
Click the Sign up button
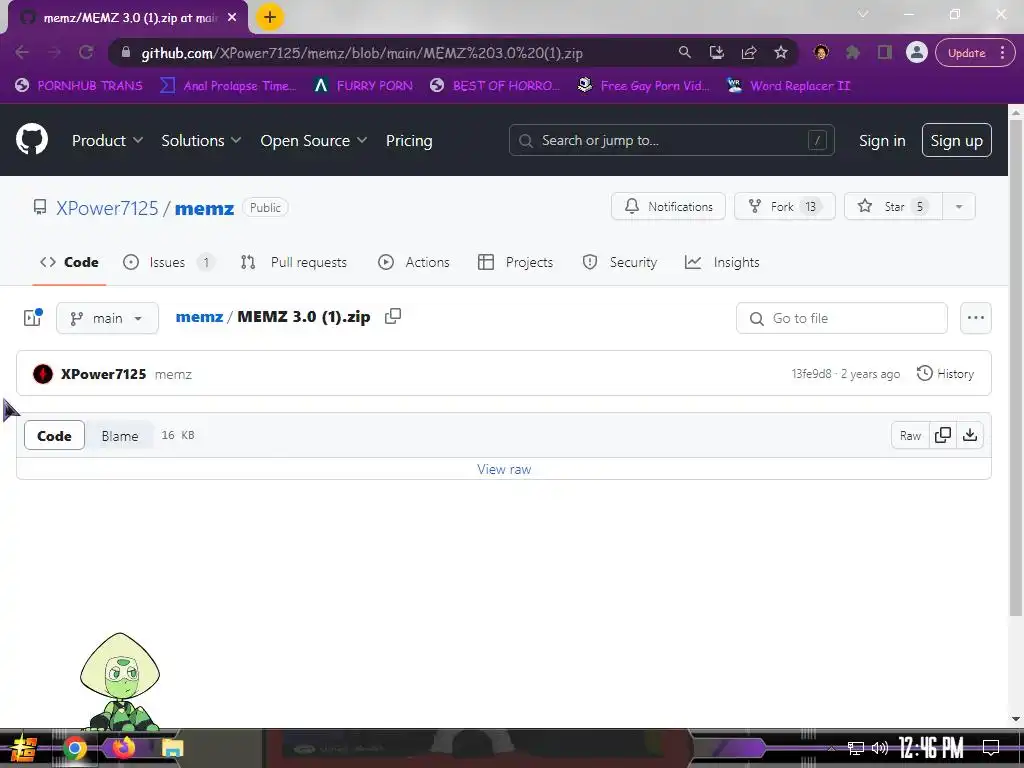click(x=956, y=140)
